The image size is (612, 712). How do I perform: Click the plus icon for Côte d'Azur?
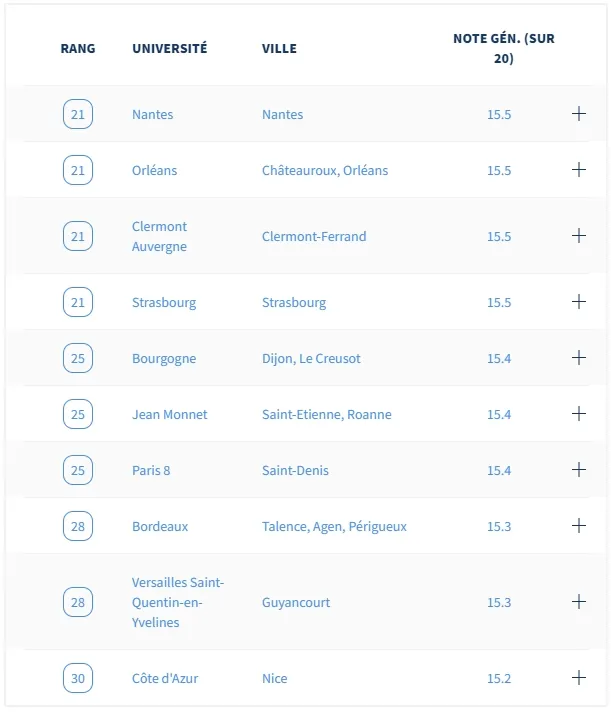point(578,677)
